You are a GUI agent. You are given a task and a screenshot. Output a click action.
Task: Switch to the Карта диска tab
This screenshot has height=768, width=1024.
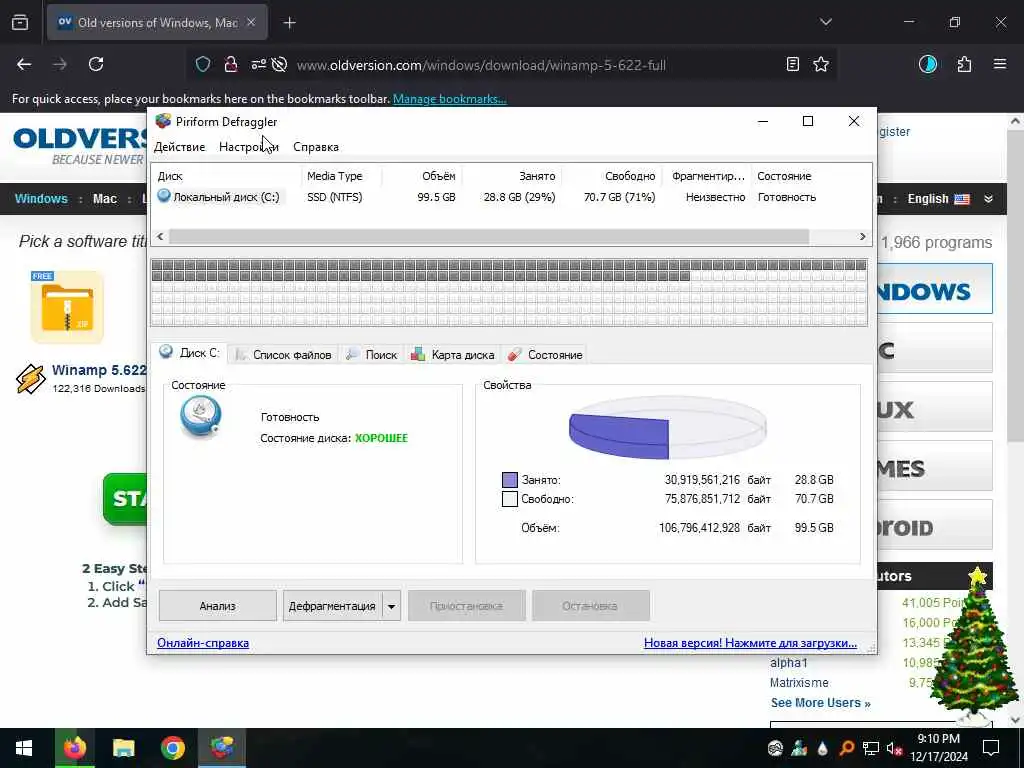453,355
